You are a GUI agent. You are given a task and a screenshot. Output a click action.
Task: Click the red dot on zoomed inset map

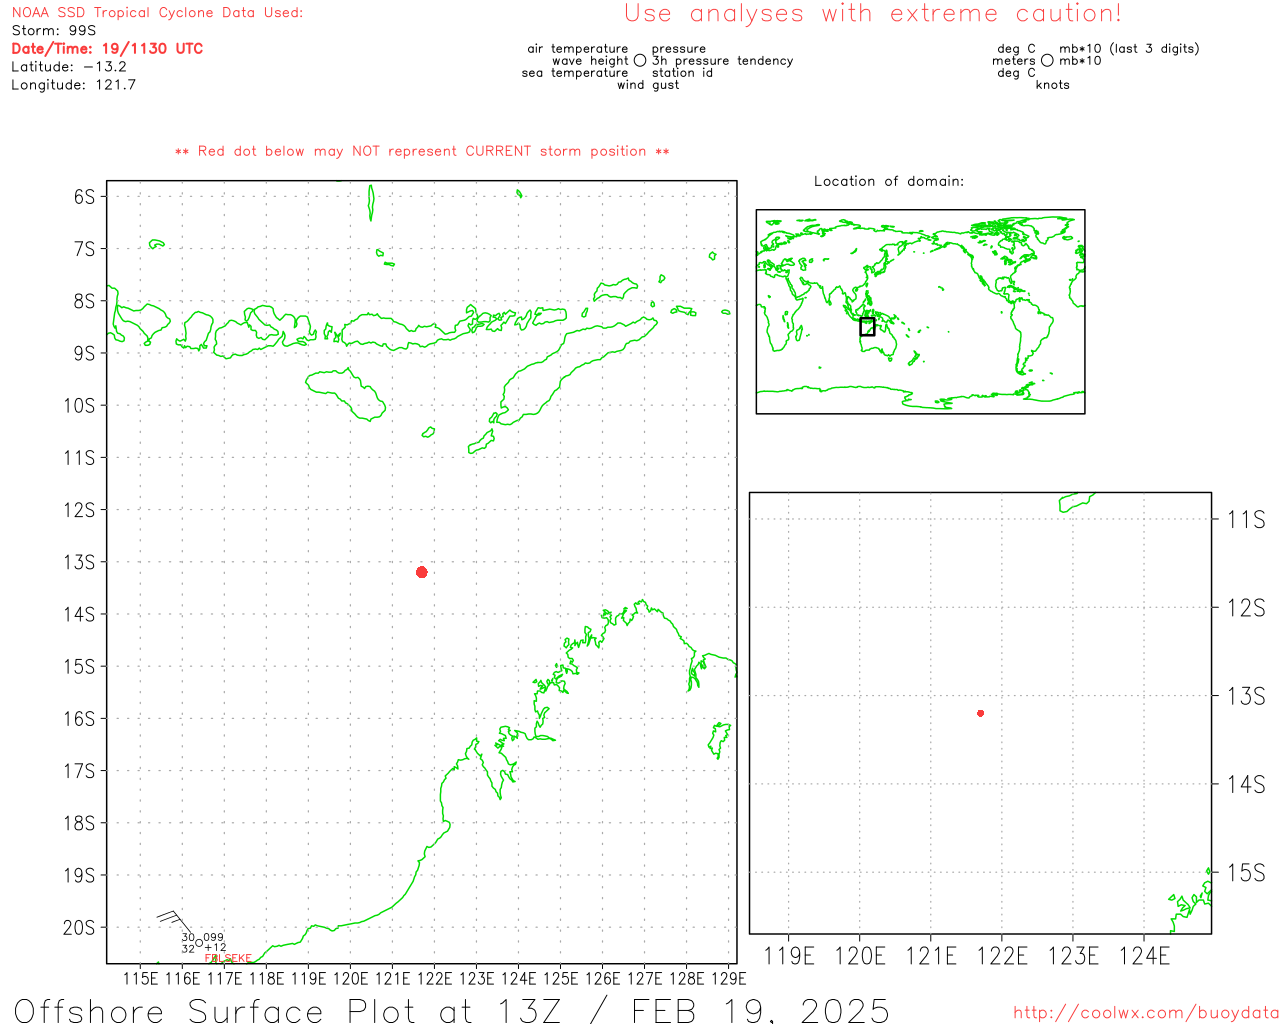[x=980, y=713]
